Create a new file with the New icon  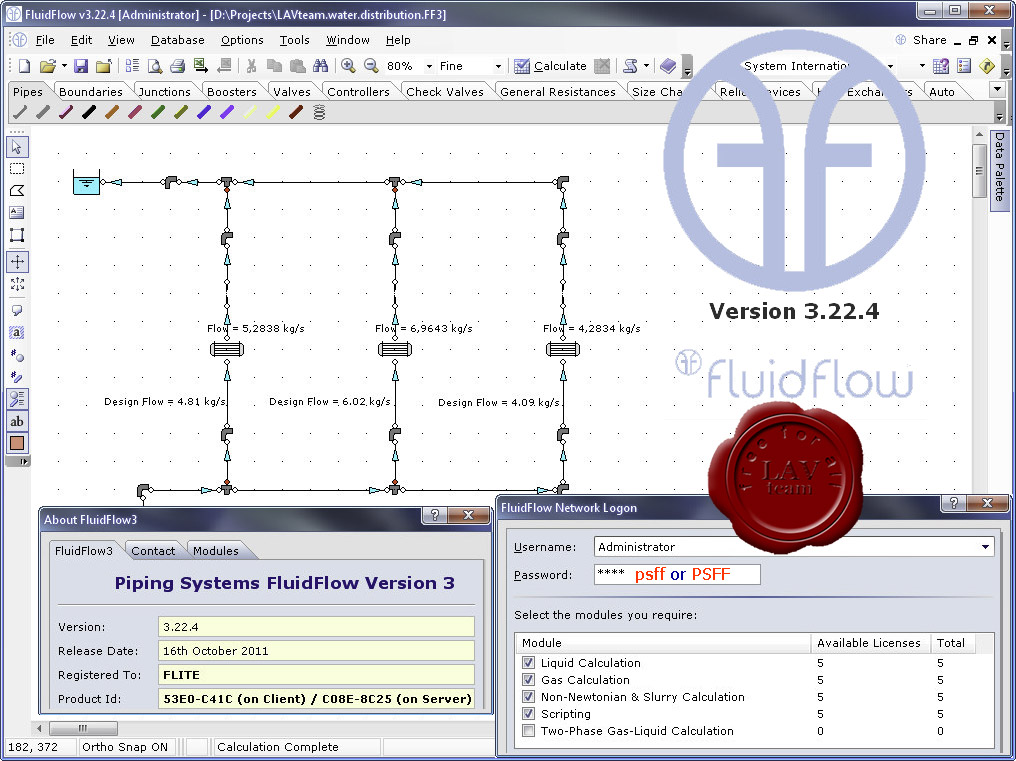[x=24, y=66]
